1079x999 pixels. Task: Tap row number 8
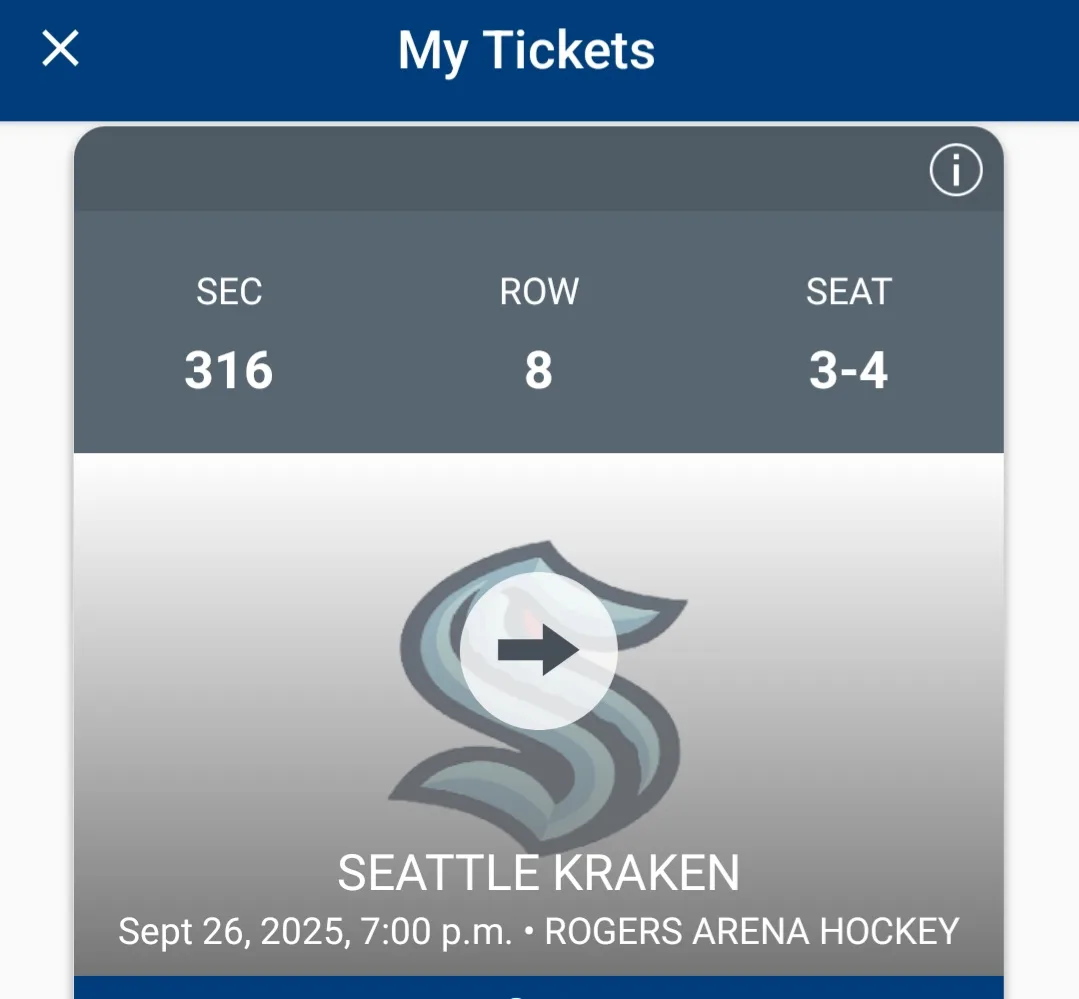539,371
